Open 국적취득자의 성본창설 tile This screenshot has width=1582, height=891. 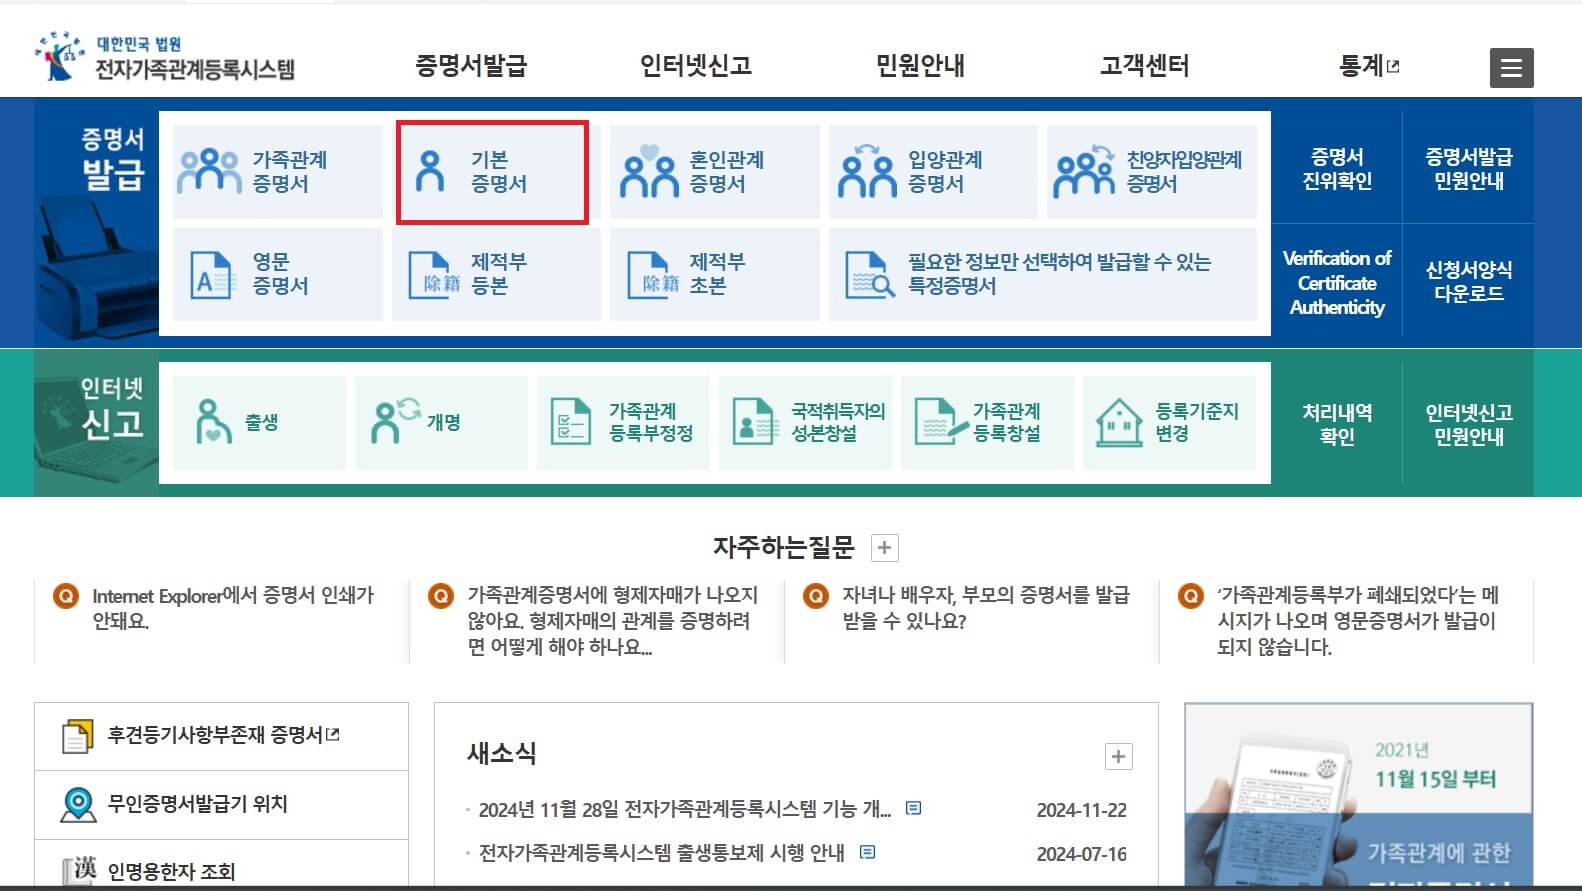(805, 422)
